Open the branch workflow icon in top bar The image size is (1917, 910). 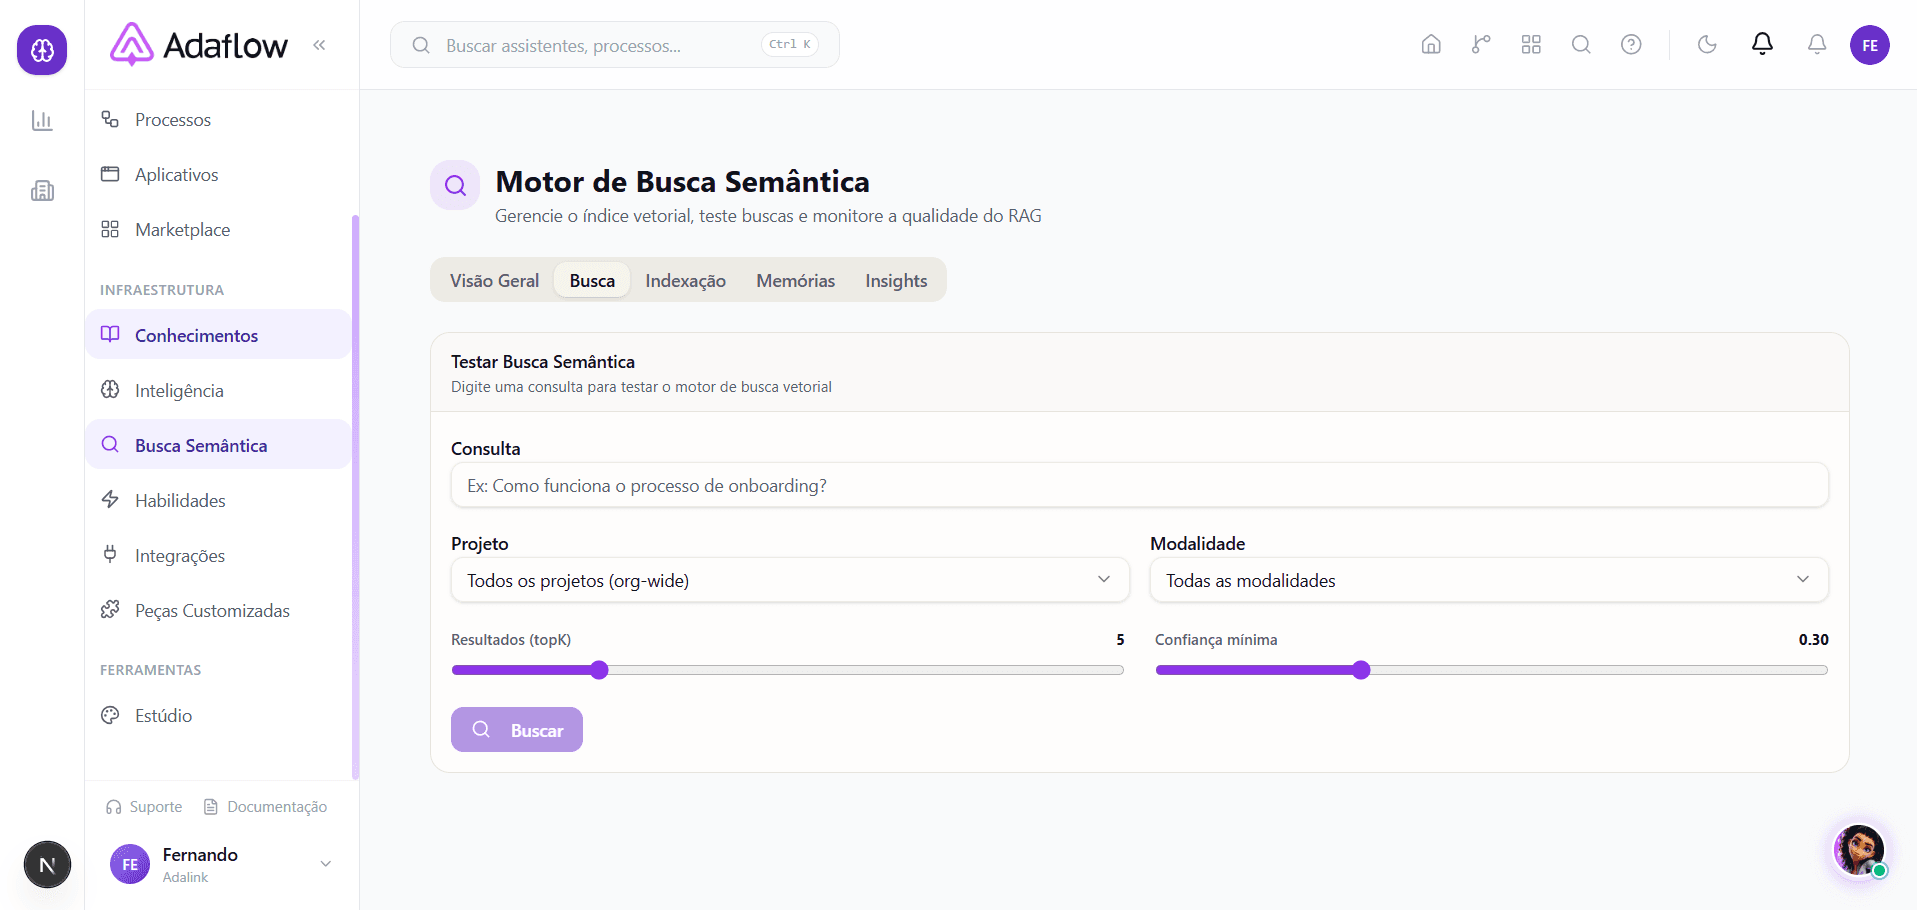pos(1481,45)
